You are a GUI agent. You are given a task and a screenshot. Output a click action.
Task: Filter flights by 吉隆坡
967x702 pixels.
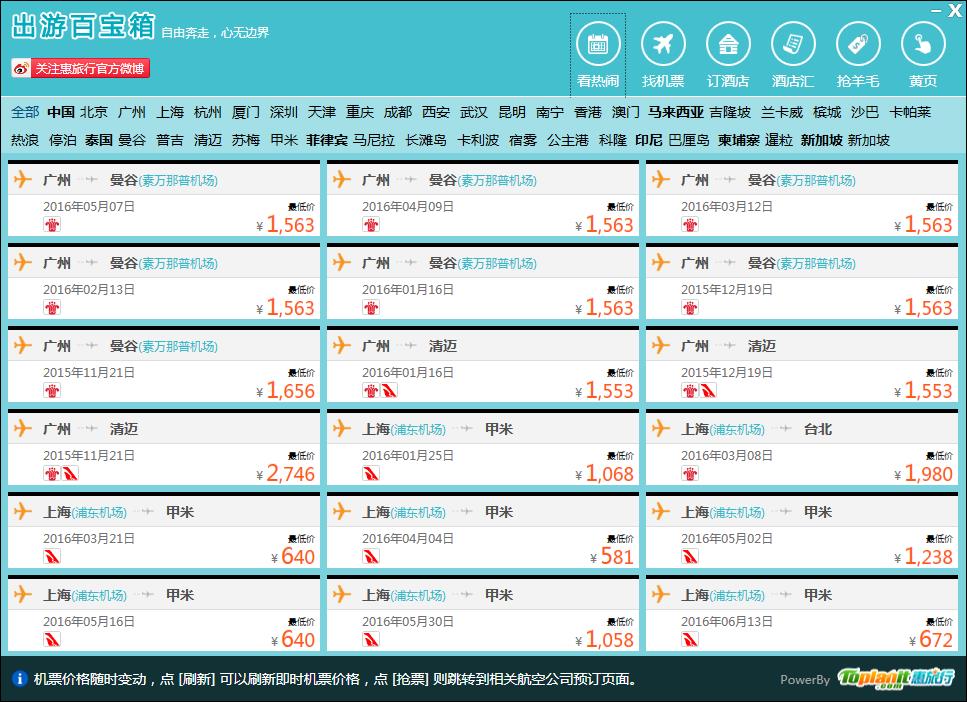tap(730, 112)
